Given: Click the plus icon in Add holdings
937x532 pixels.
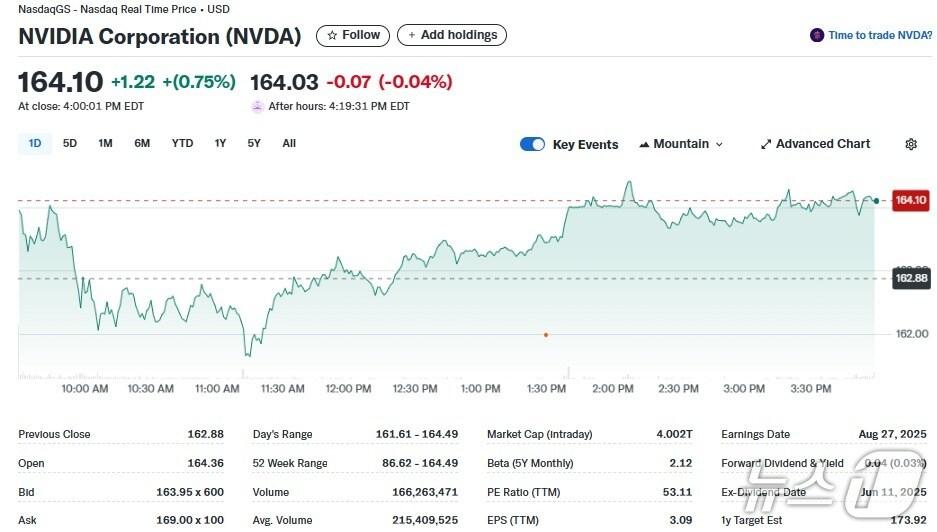Looking at the screenshot, I should point(410,35).
